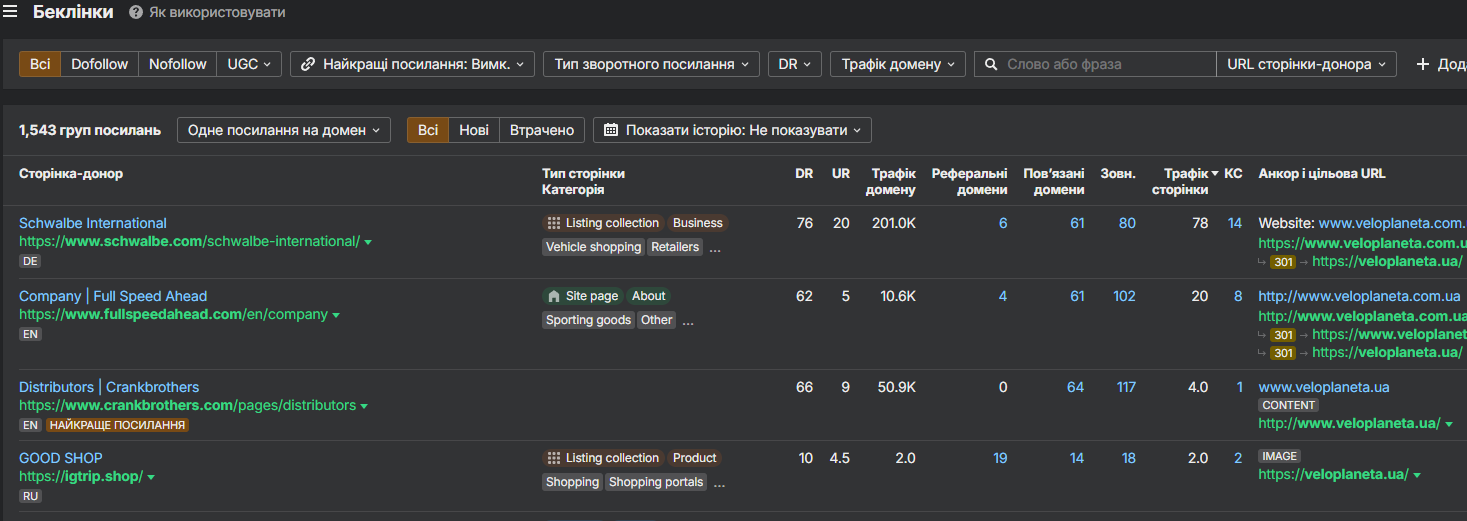
Task: Sort by Реферальні домени column header
Action: (x=970, y=181)
